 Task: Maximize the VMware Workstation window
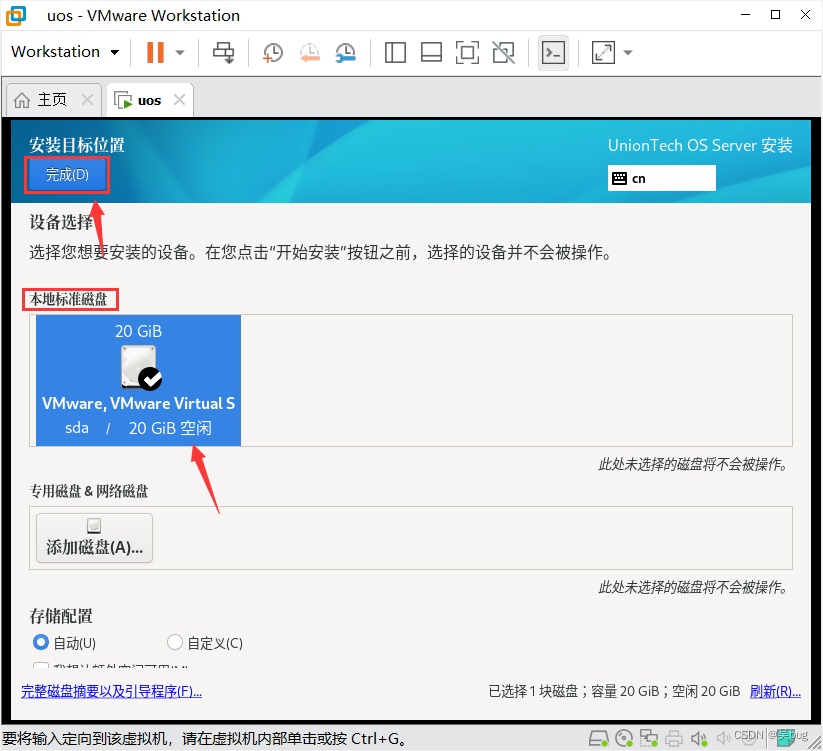775,15
